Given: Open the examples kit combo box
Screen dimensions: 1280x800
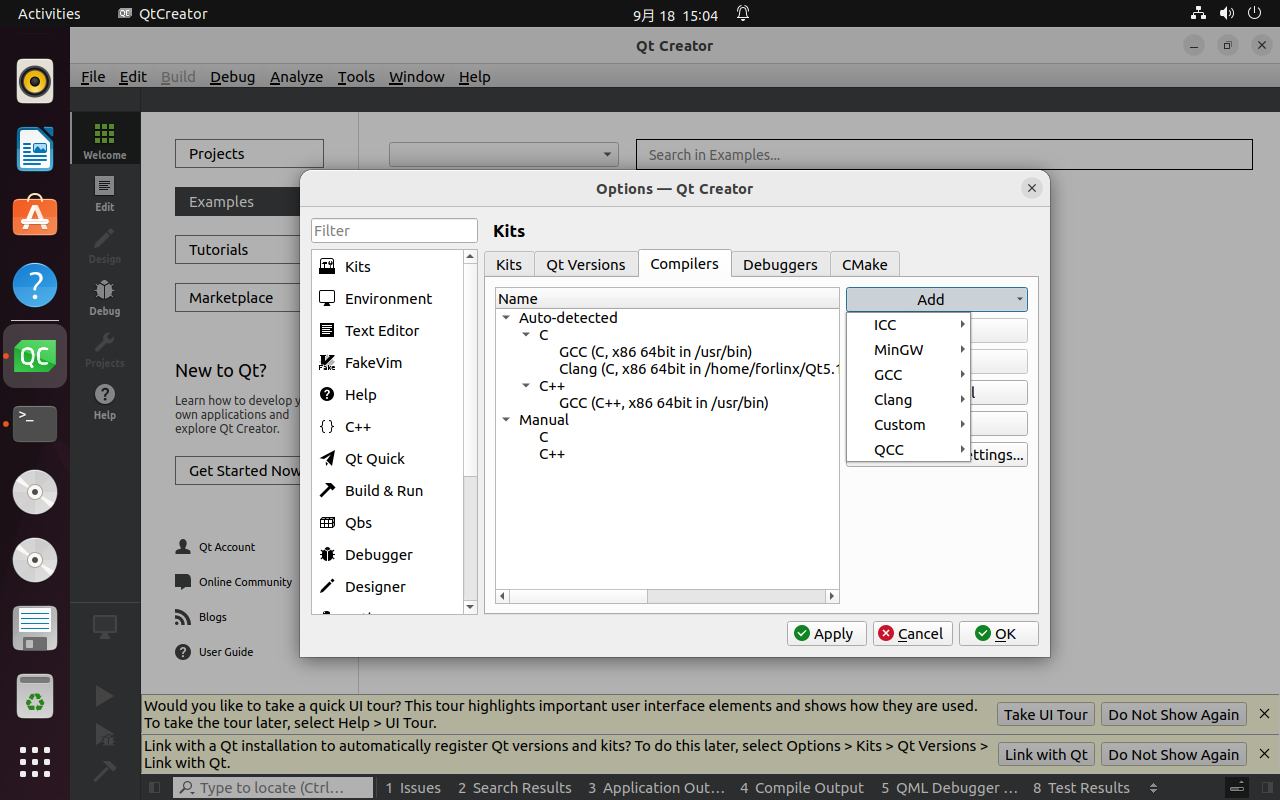Looking at the screenshot, I should pos(504,155).
